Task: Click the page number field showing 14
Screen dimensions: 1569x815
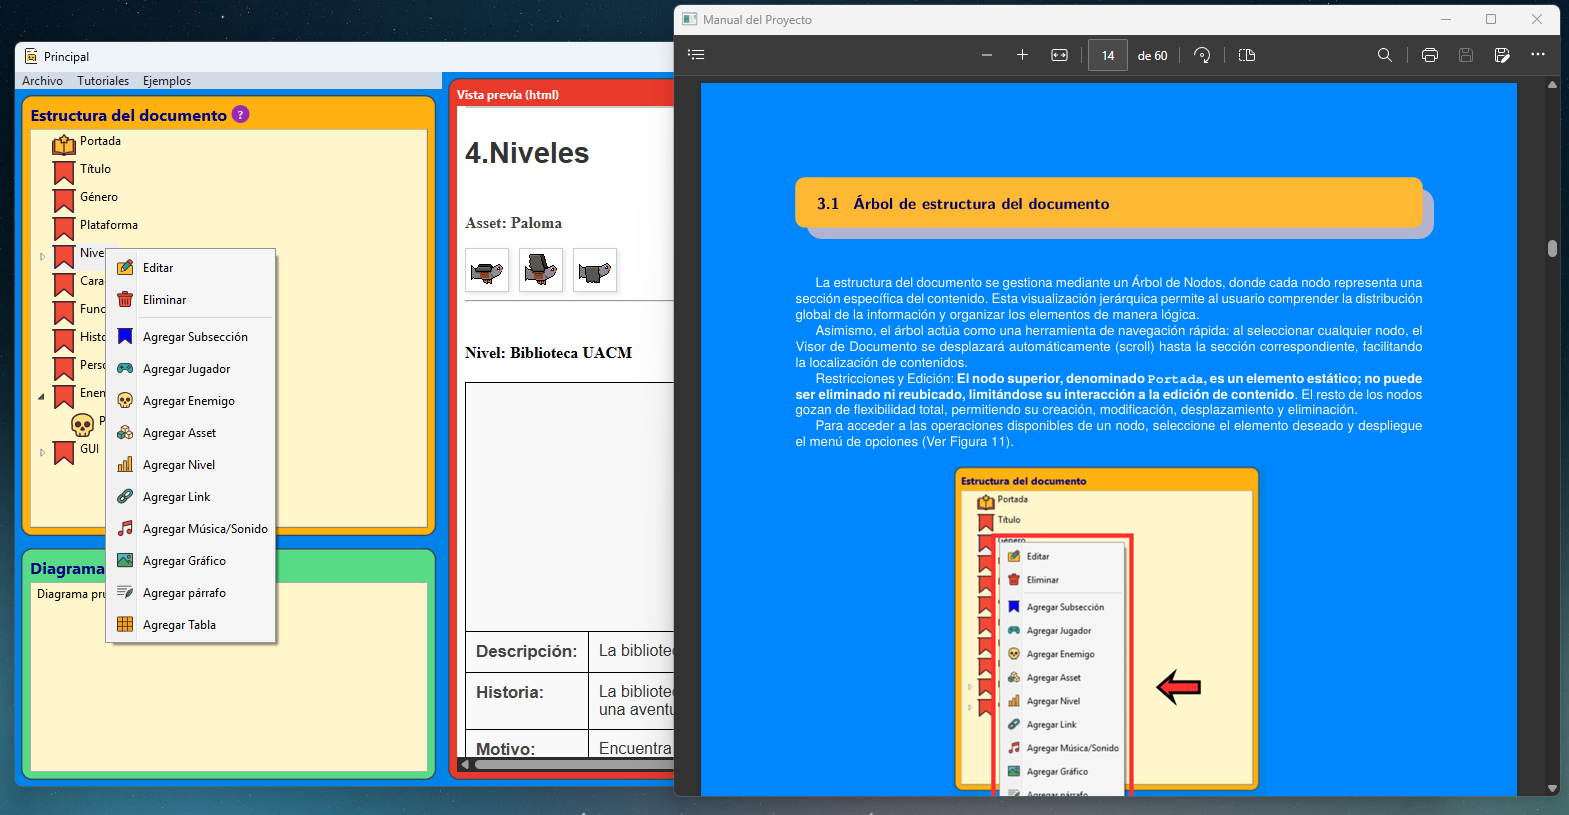Action: coord(1108,55)
